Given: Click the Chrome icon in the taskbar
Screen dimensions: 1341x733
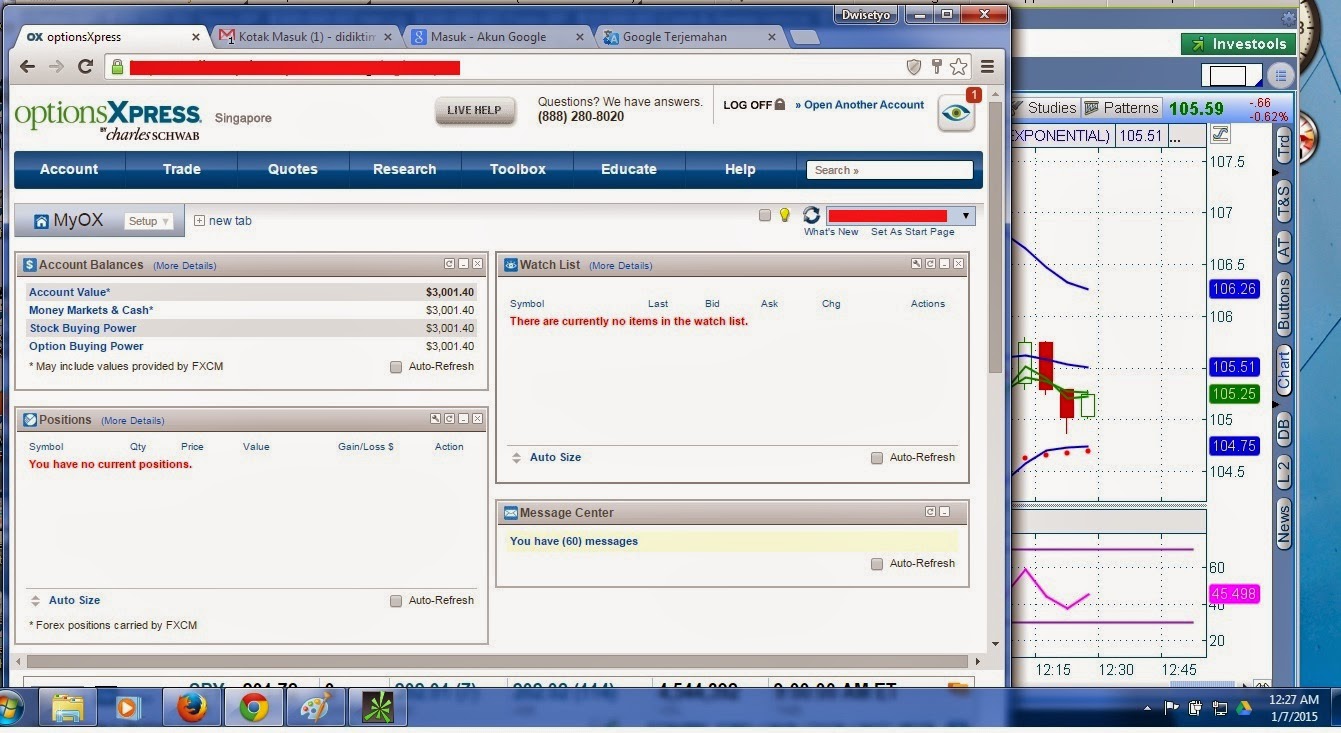Looking at the screenshot, I should coord(253,708).
